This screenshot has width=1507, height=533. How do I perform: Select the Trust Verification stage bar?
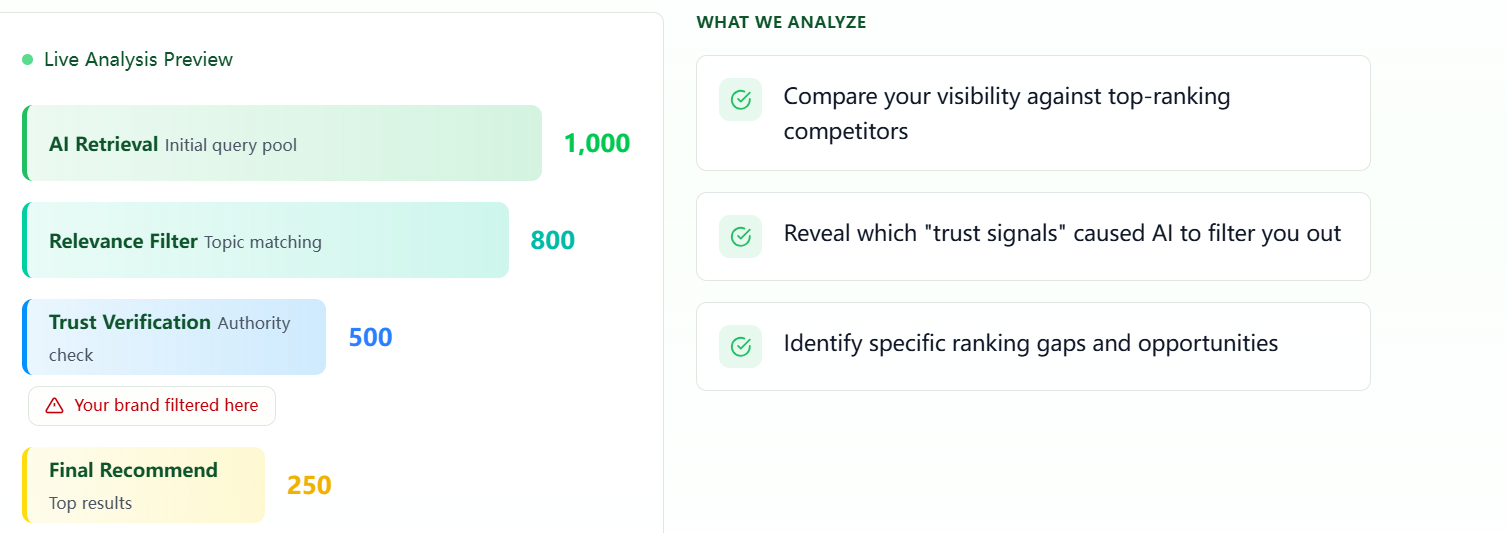click(x=175, y=337)
